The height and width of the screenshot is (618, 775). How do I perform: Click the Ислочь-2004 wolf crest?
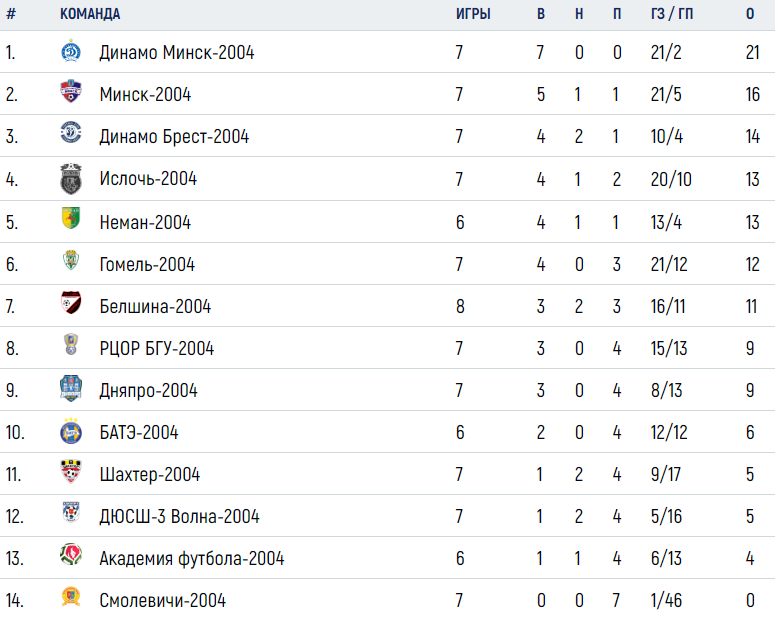pos(71,179)
